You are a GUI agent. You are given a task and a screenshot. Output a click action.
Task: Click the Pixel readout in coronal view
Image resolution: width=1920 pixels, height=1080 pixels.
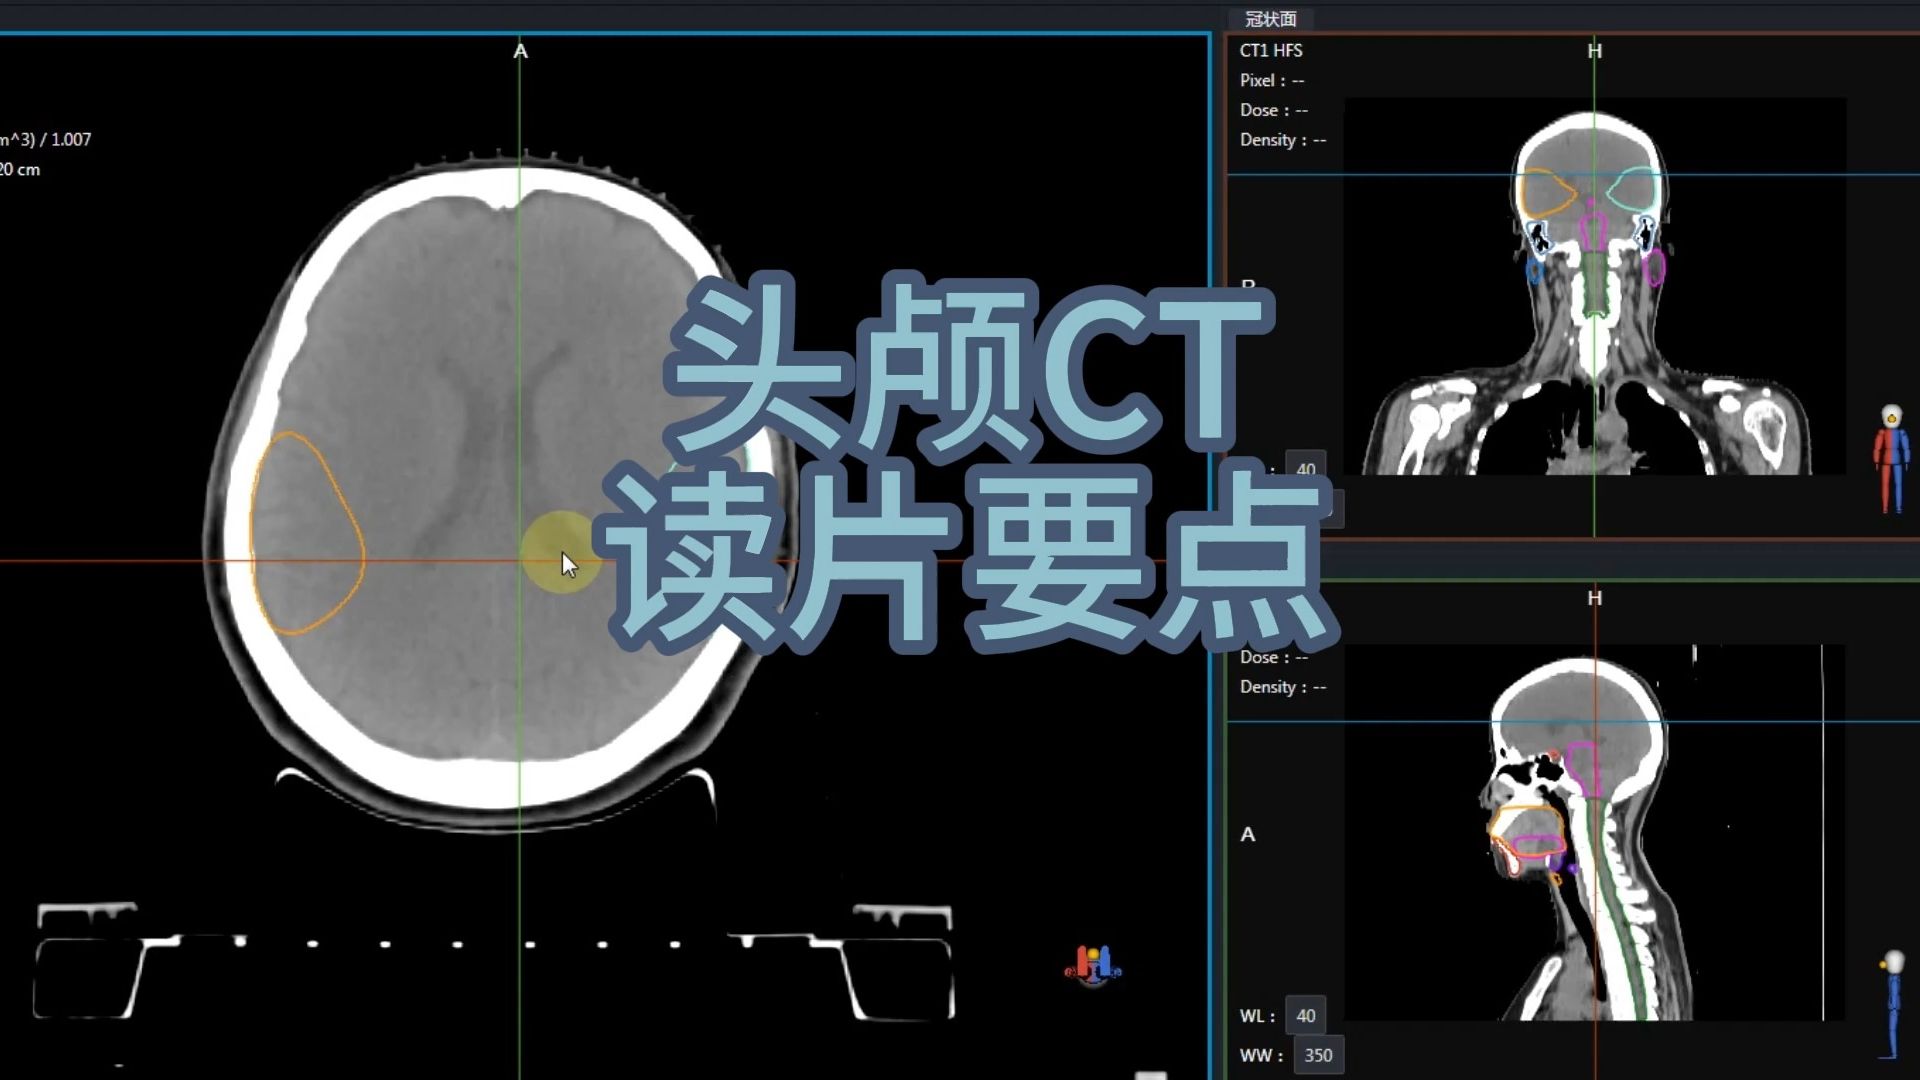[x=1272, y=80]
